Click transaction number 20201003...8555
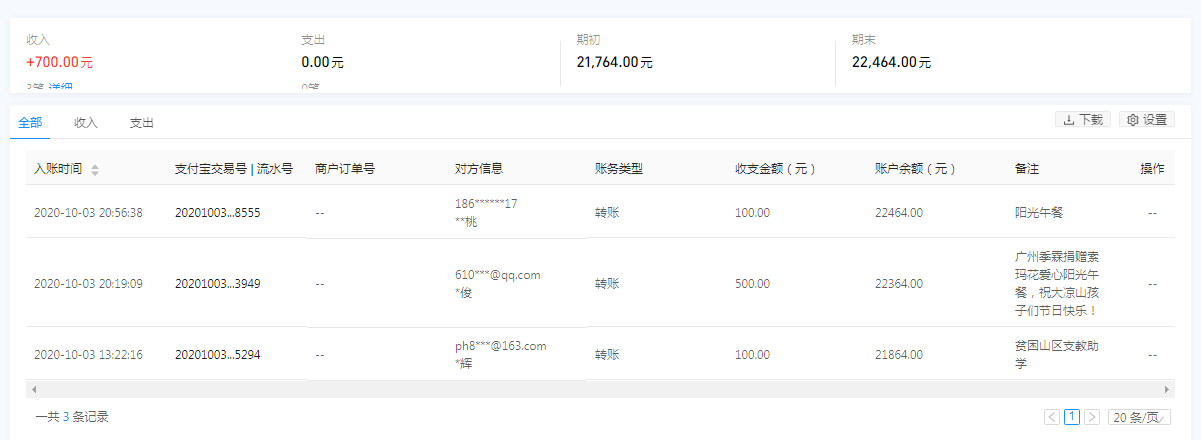The height and width of the screenshot is (440, 1201). 218,213
